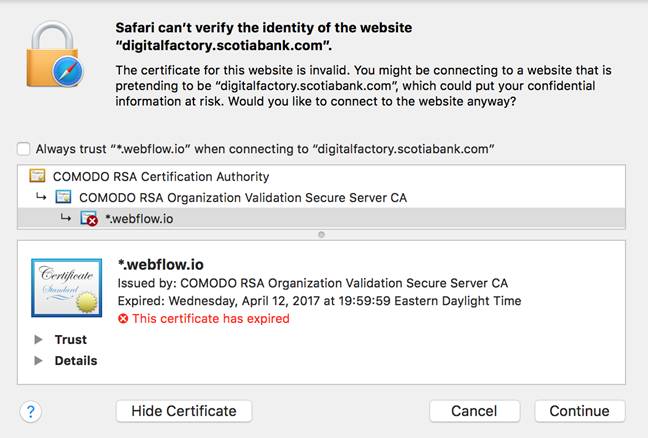Open help with the question mark button
The width and height of the screenshot is (648, 438).
pos(31,412)
